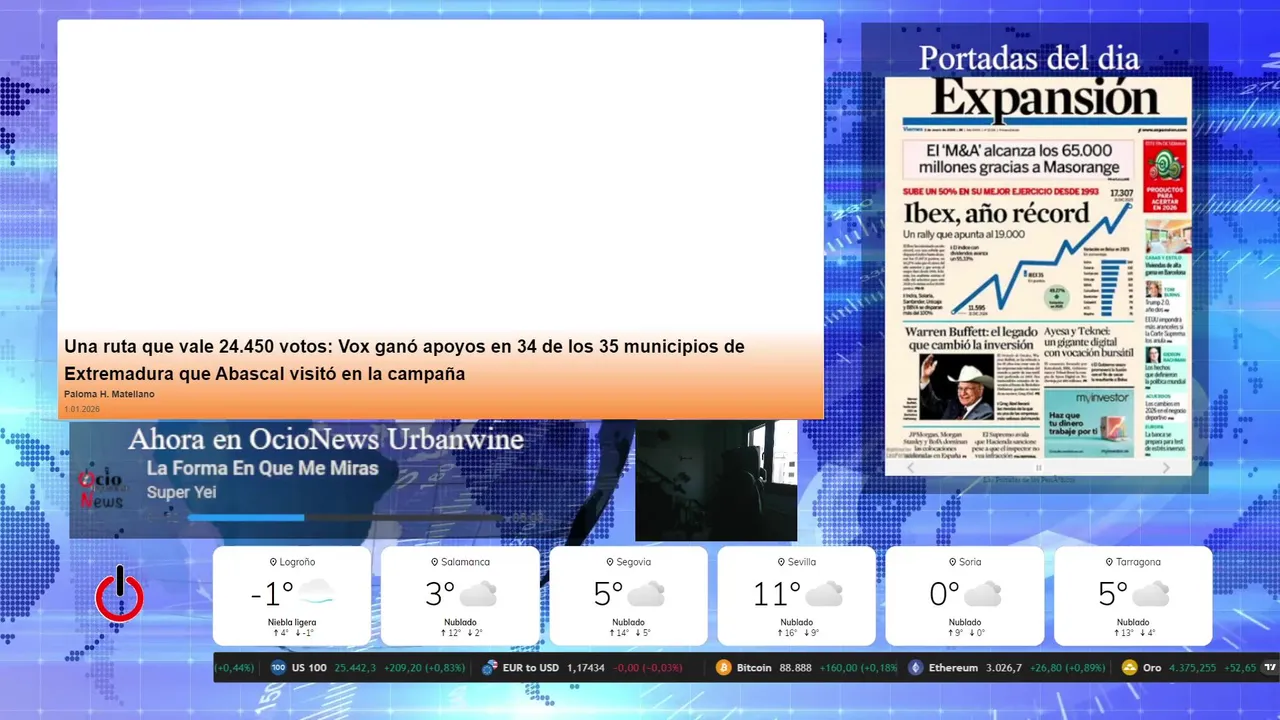The image size is (1280, 720).
Task: Click the TradingView logo in ticker
Action: 1271,667
